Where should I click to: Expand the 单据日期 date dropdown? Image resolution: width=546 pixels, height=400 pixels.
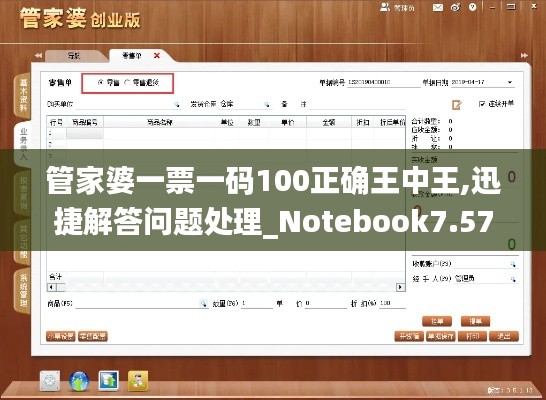[510, 82]
